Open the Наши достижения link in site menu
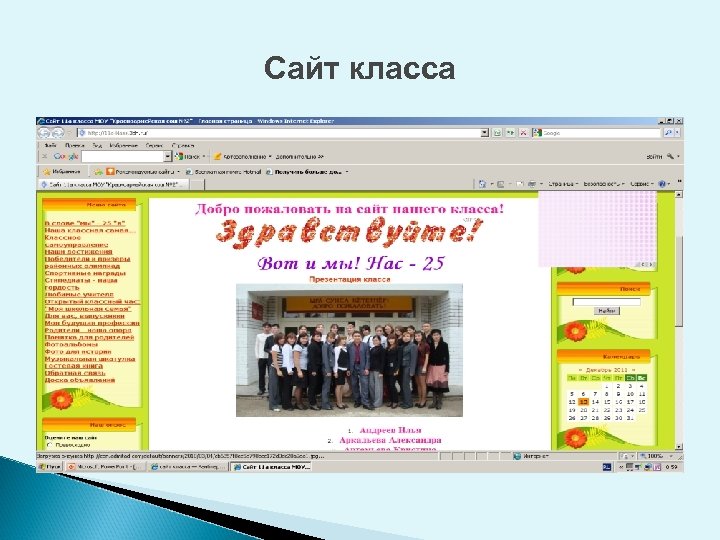720x540 pixels. (x=78, y=252)
